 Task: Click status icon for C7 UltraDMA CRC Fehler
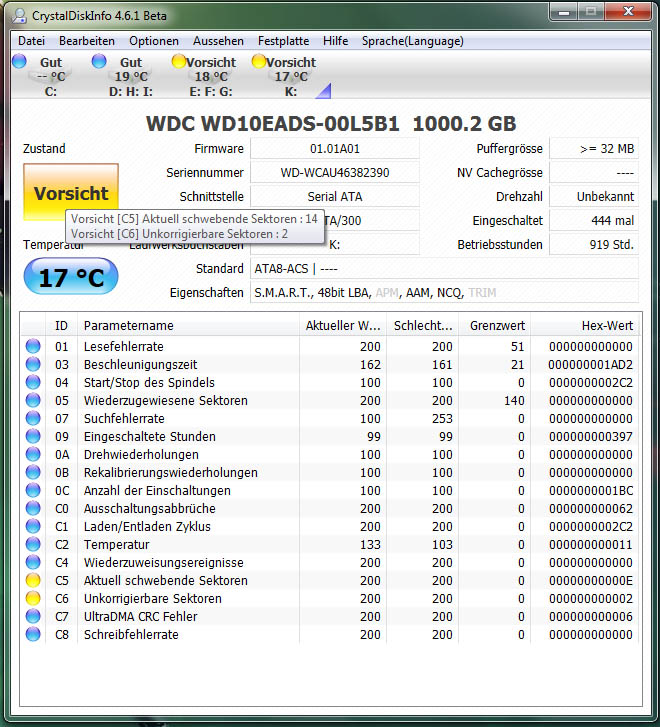coord(33,616)
